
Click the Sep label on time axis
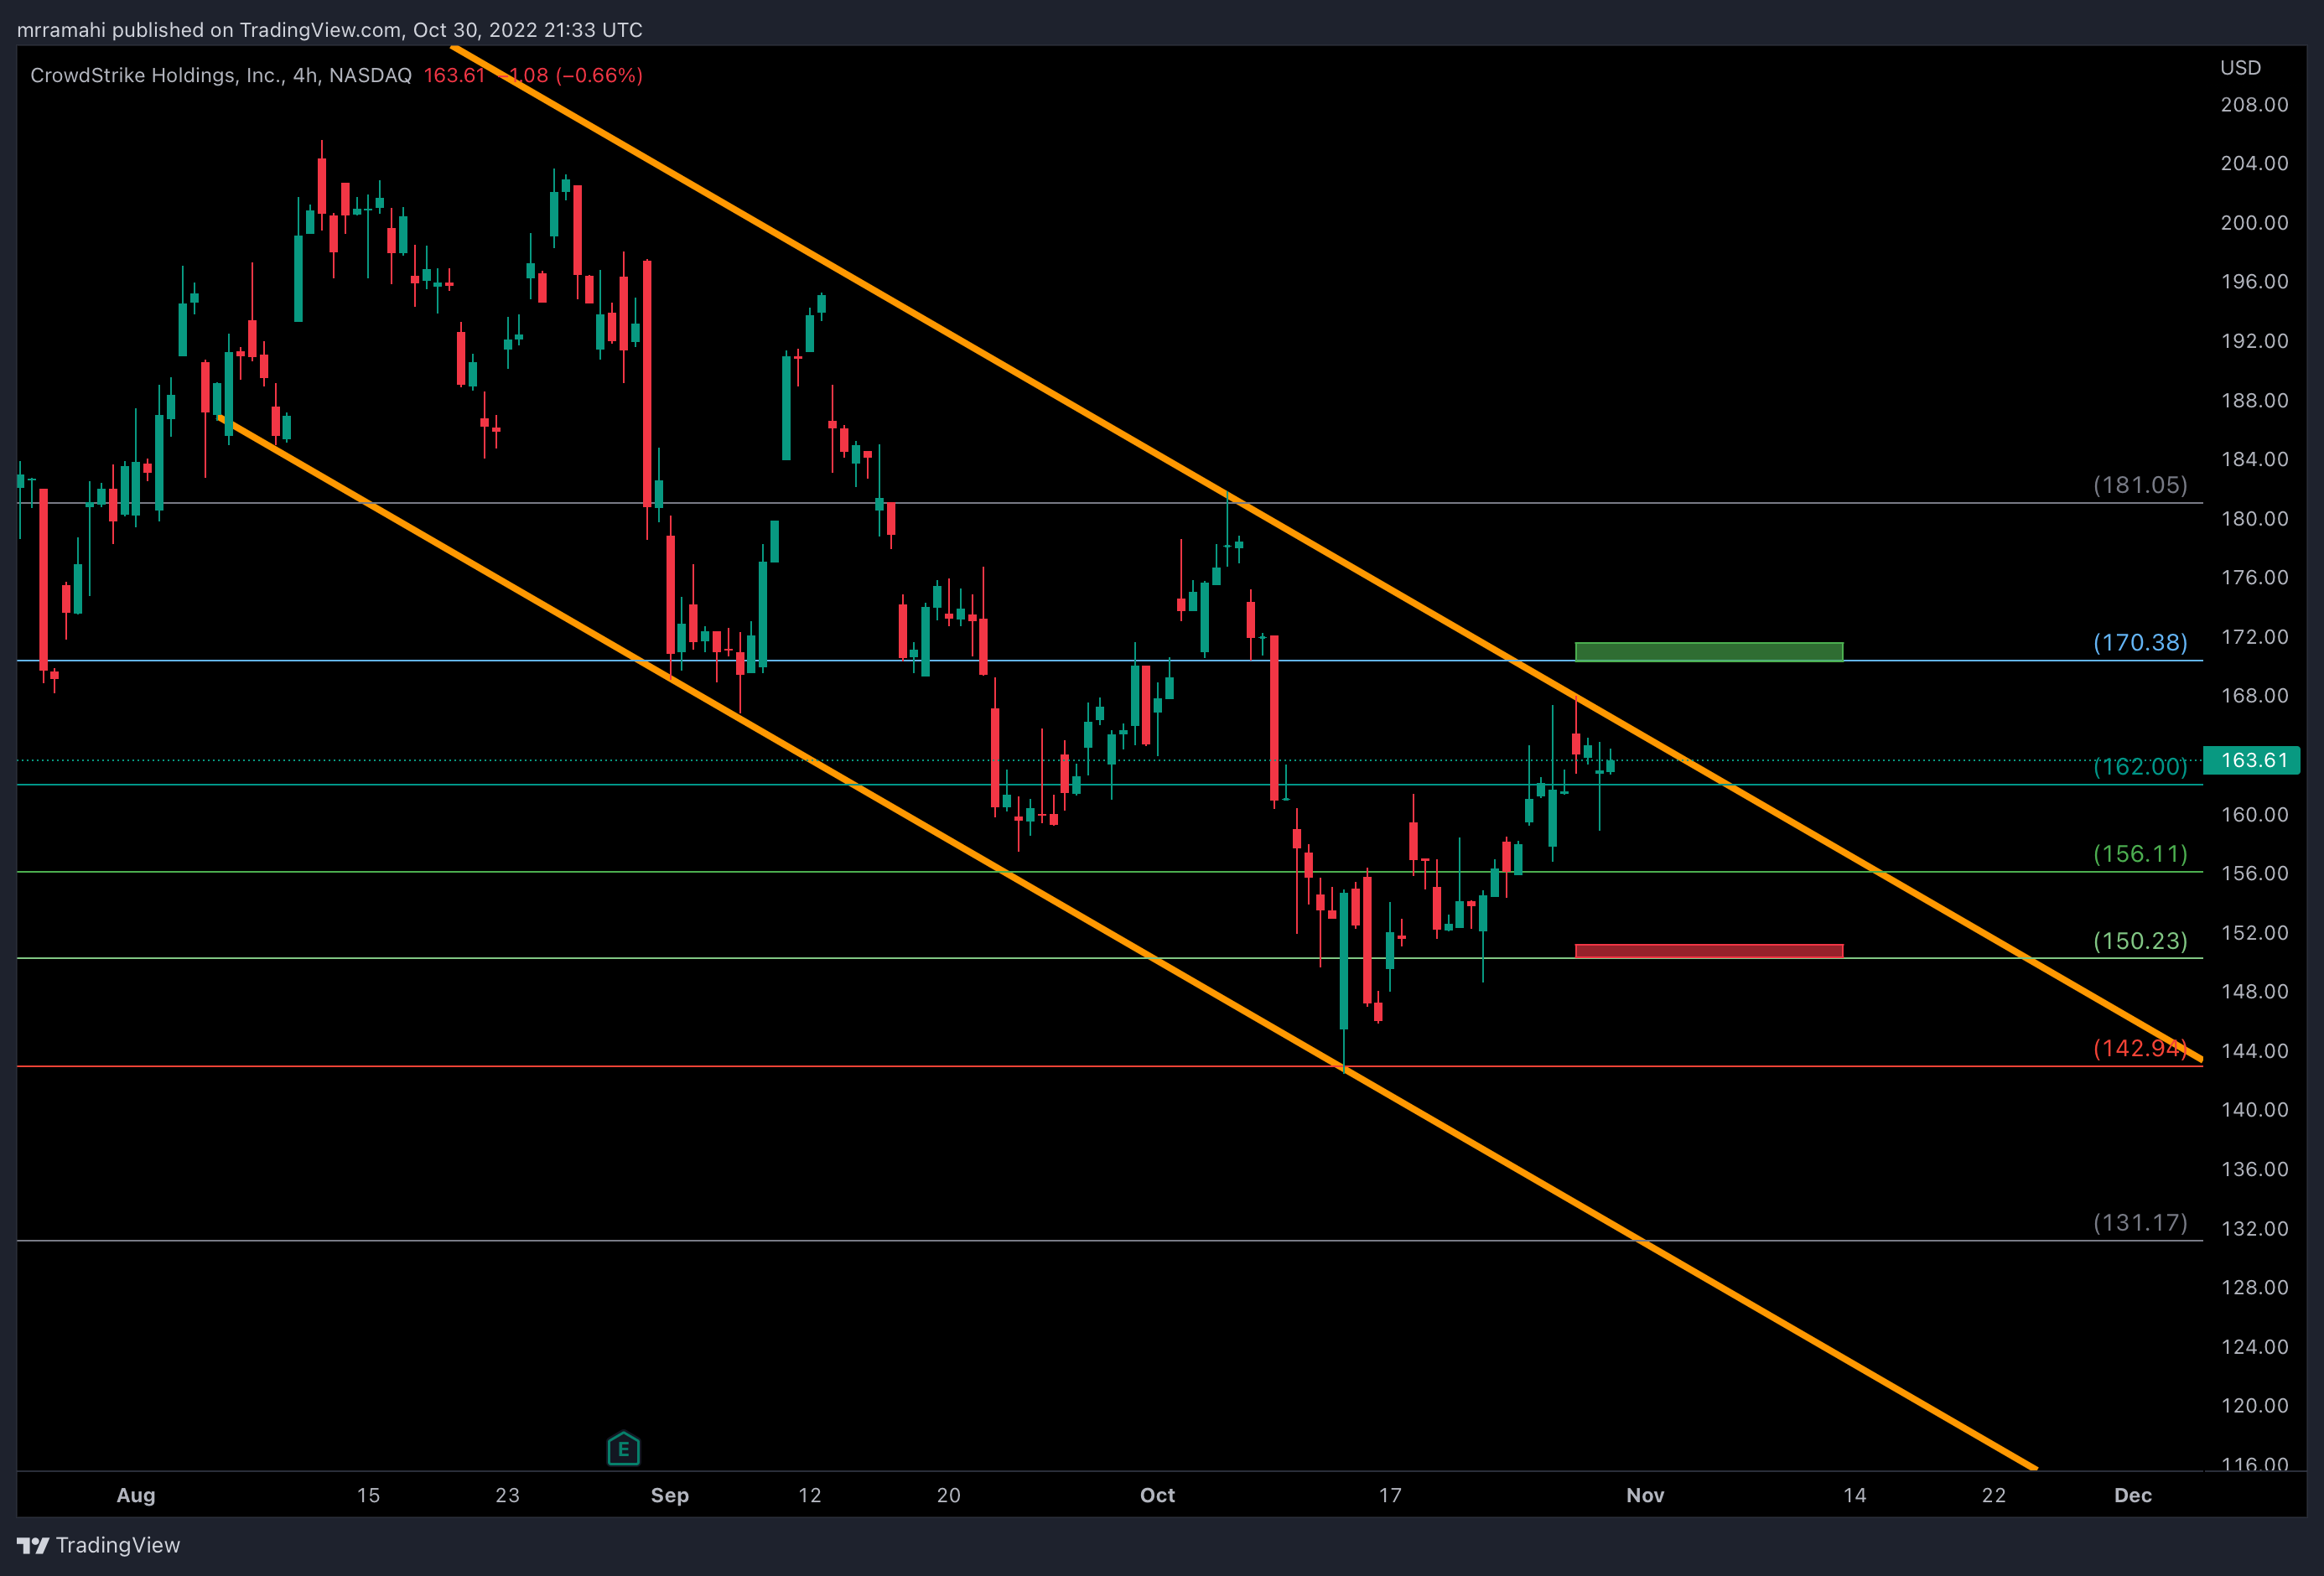click(x=669, y=1495)
